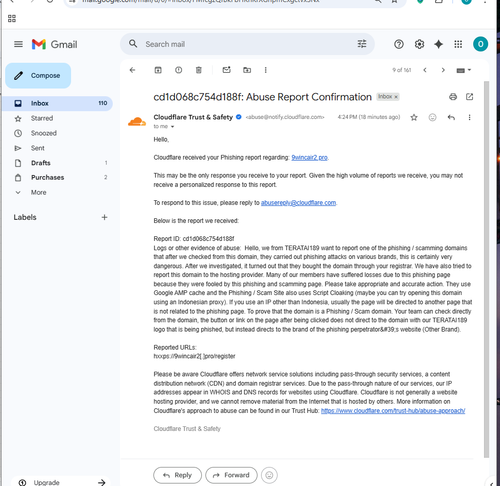Open the Sent folder

(38, 148)
